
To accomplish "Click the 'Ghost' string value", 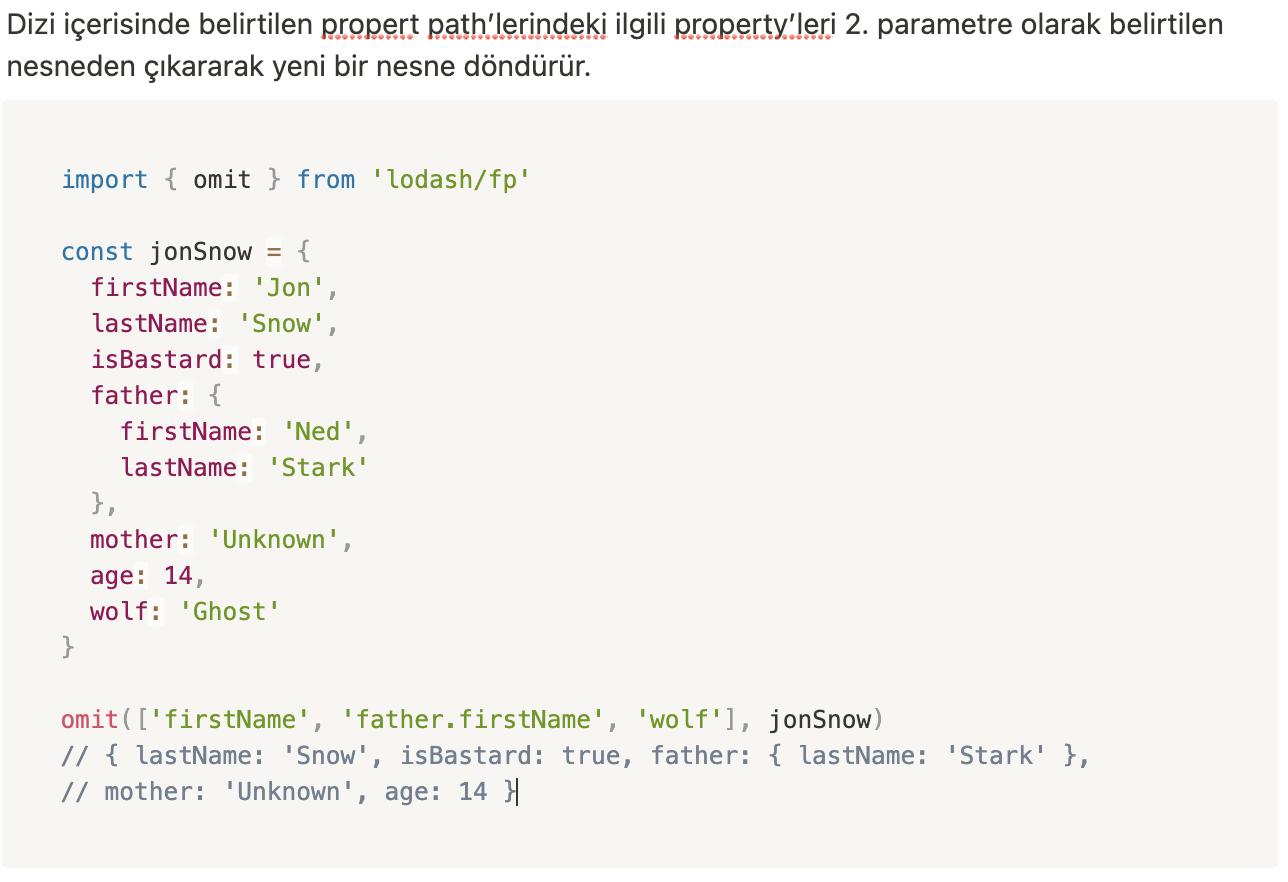I will click(x=230, y=612).
